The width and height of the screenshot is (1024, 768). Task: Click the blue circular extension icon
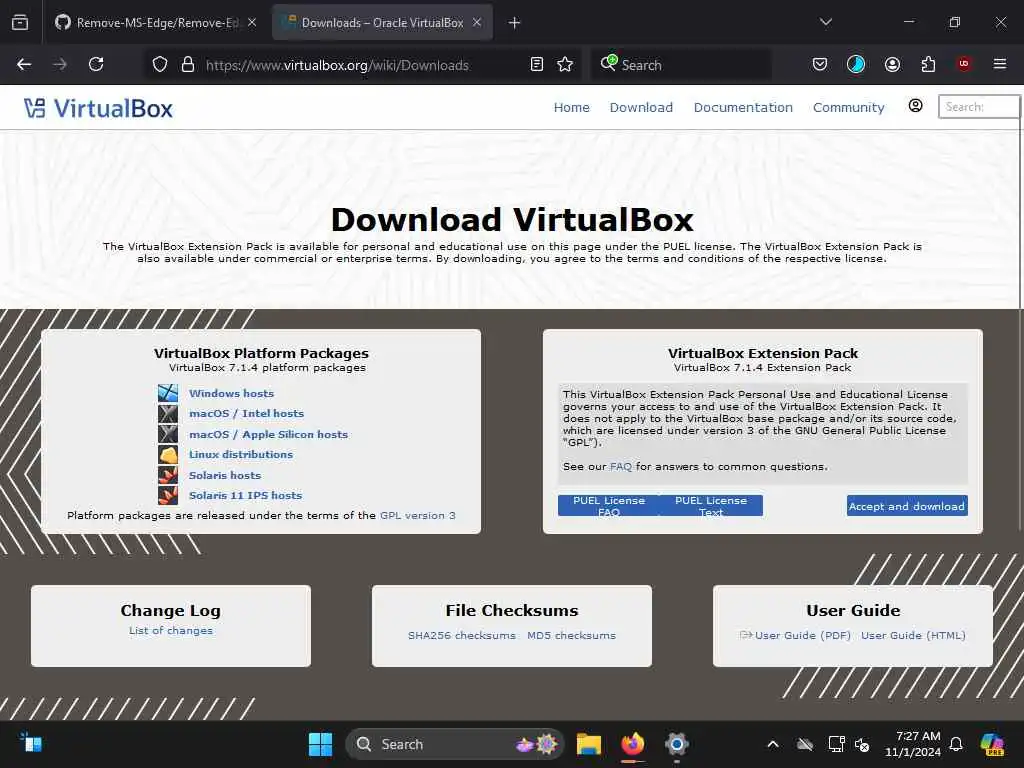[x=856, y=64]
